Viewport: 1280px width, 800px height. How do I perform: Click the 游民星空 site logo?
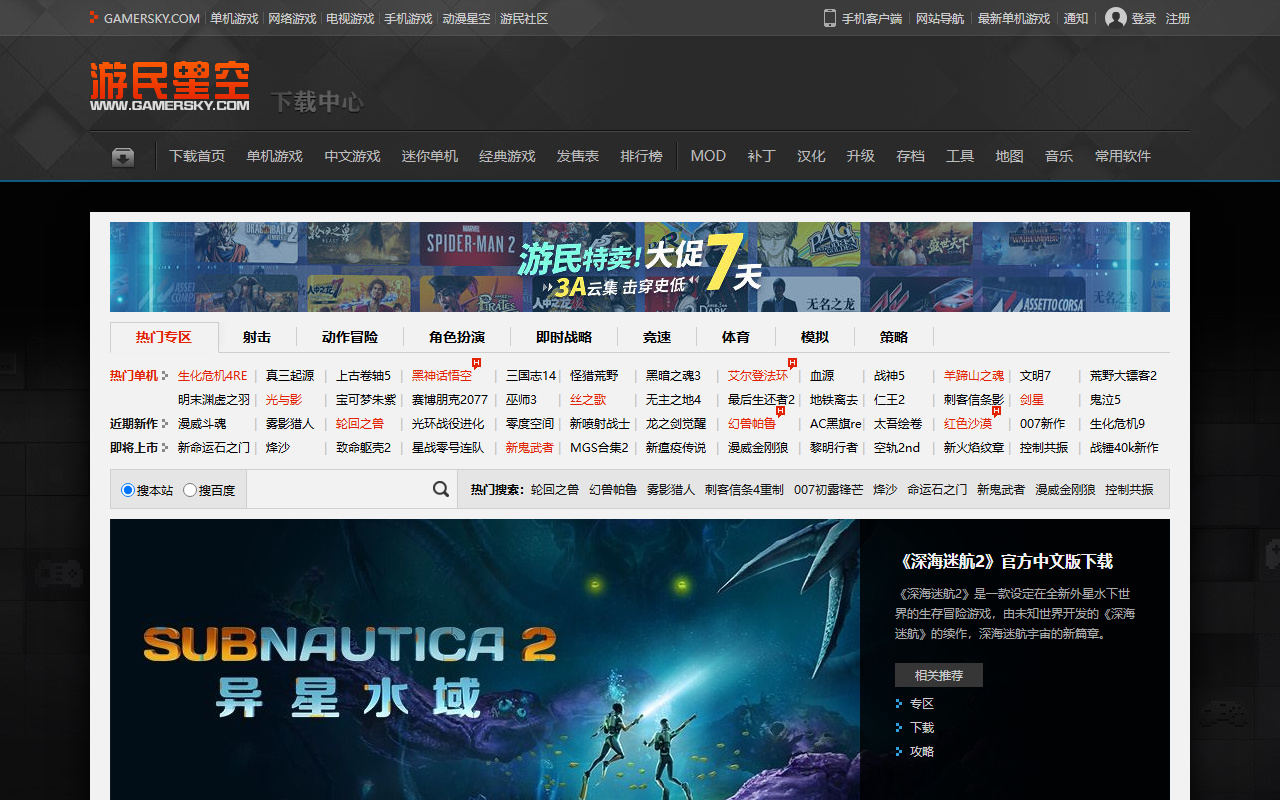click(x=170, y=86)
